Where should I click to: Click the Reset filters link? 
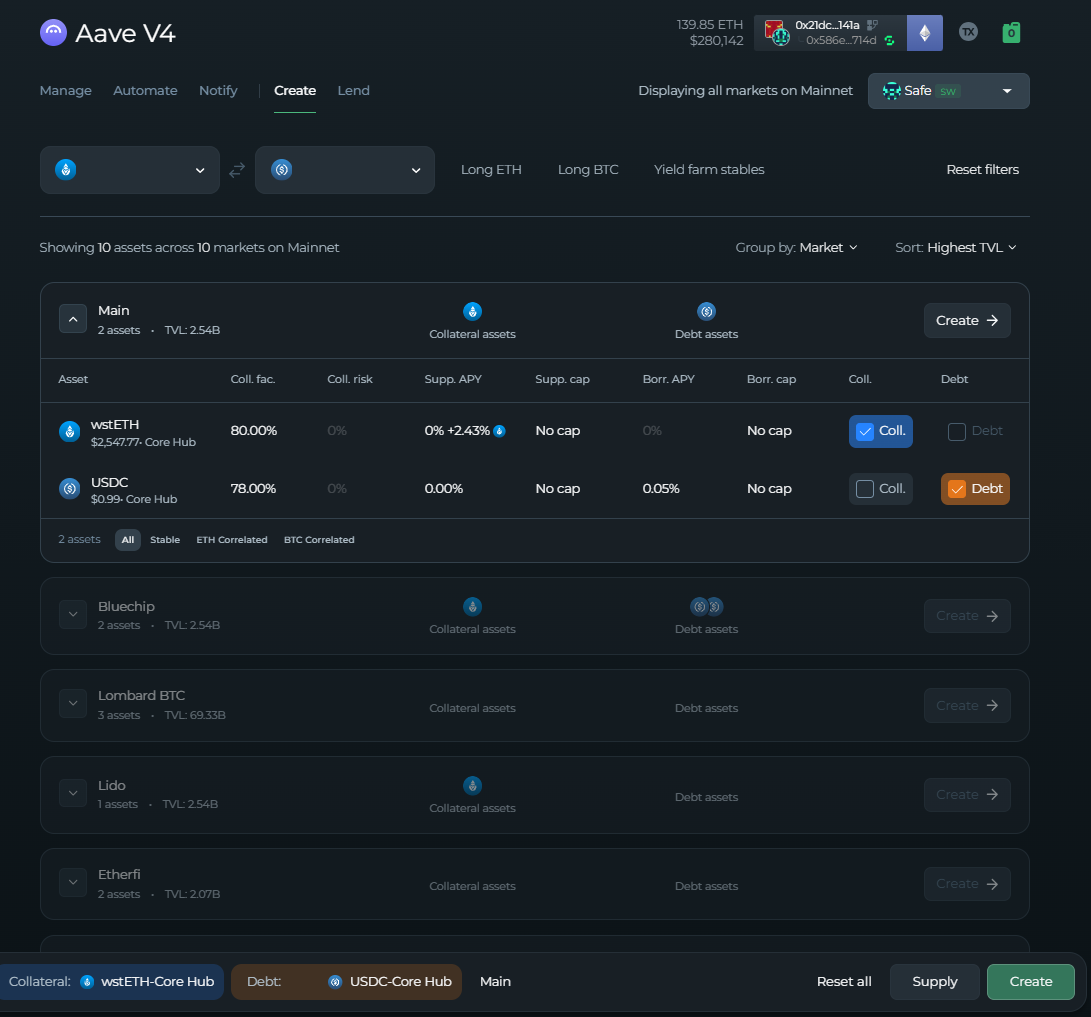point(982,170)
